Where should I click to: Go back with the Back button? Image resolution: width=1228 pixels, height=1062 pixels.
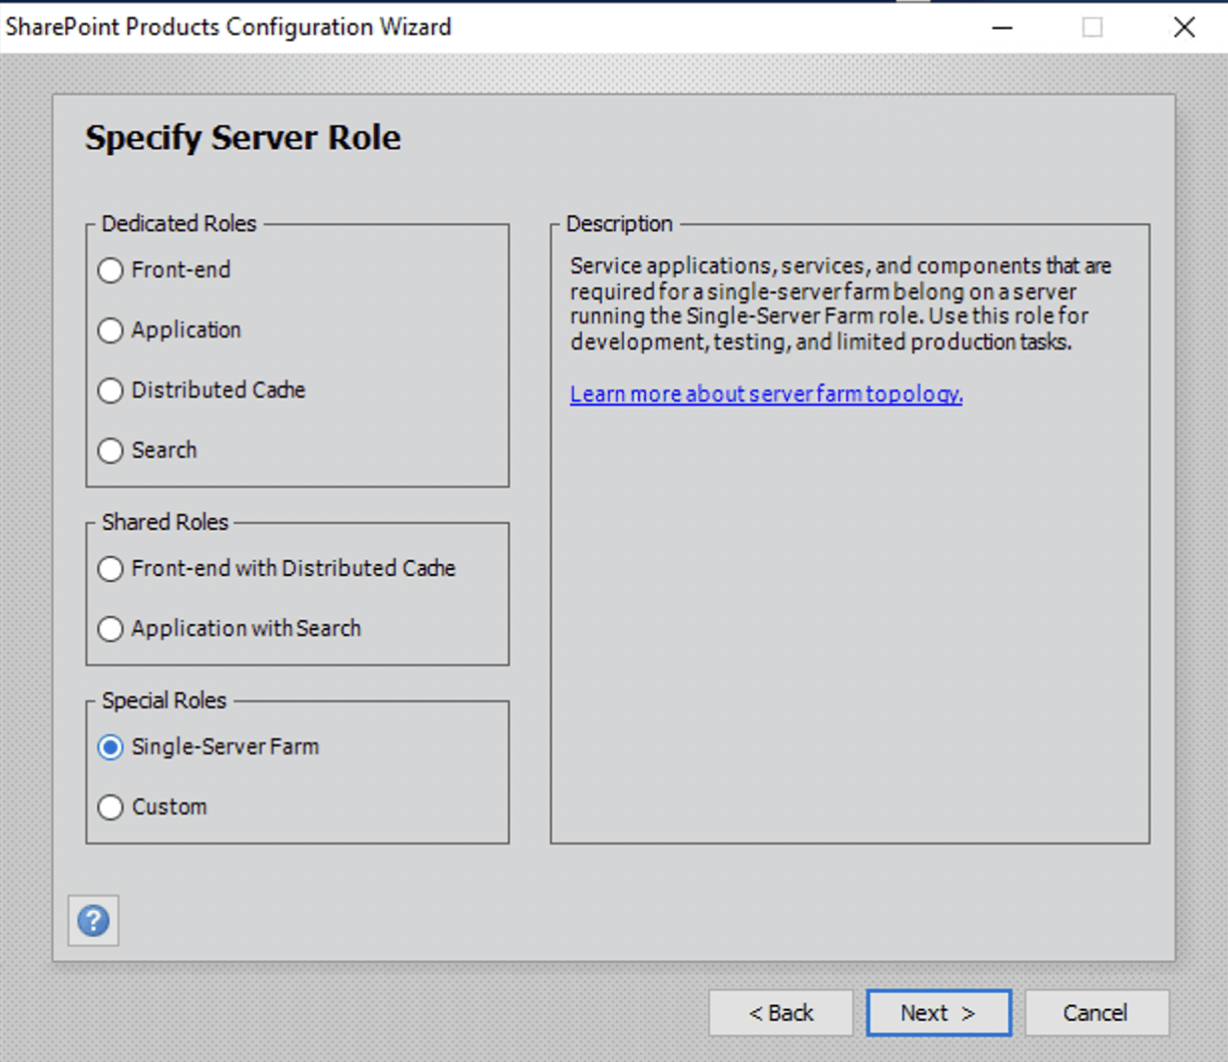[780, 1013]
